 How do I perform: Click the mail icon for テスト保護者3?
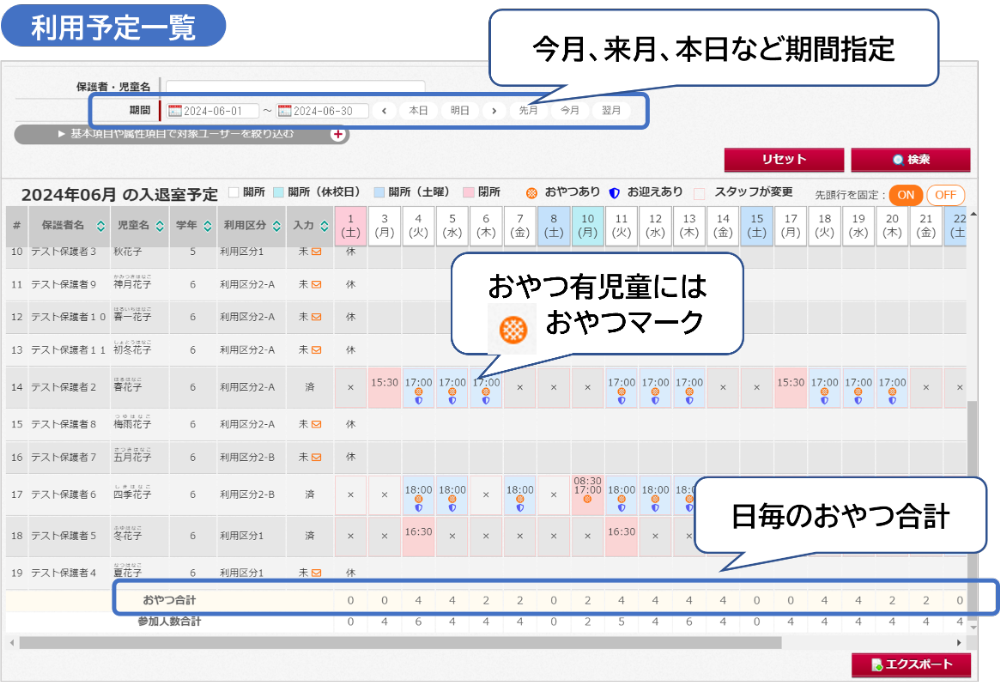[x=316, y=251]
